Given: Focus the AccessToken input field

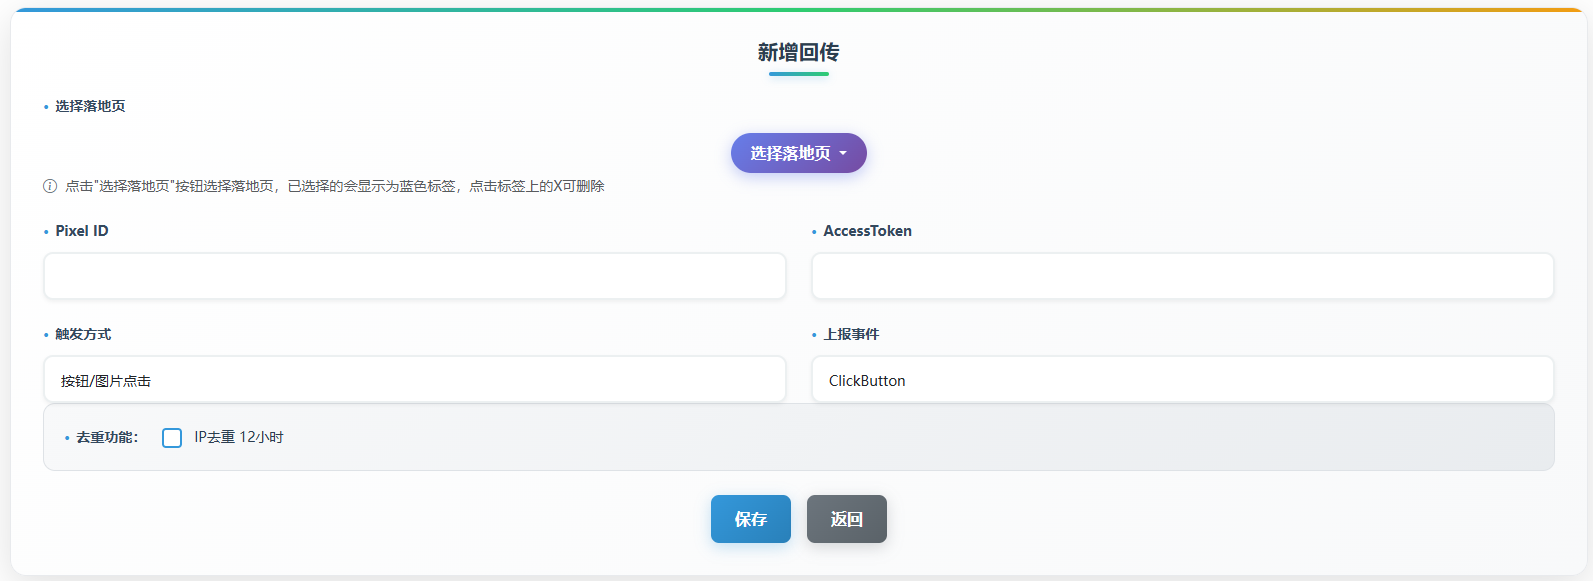Looking at the screenshot, I should tap(1182, 276).
